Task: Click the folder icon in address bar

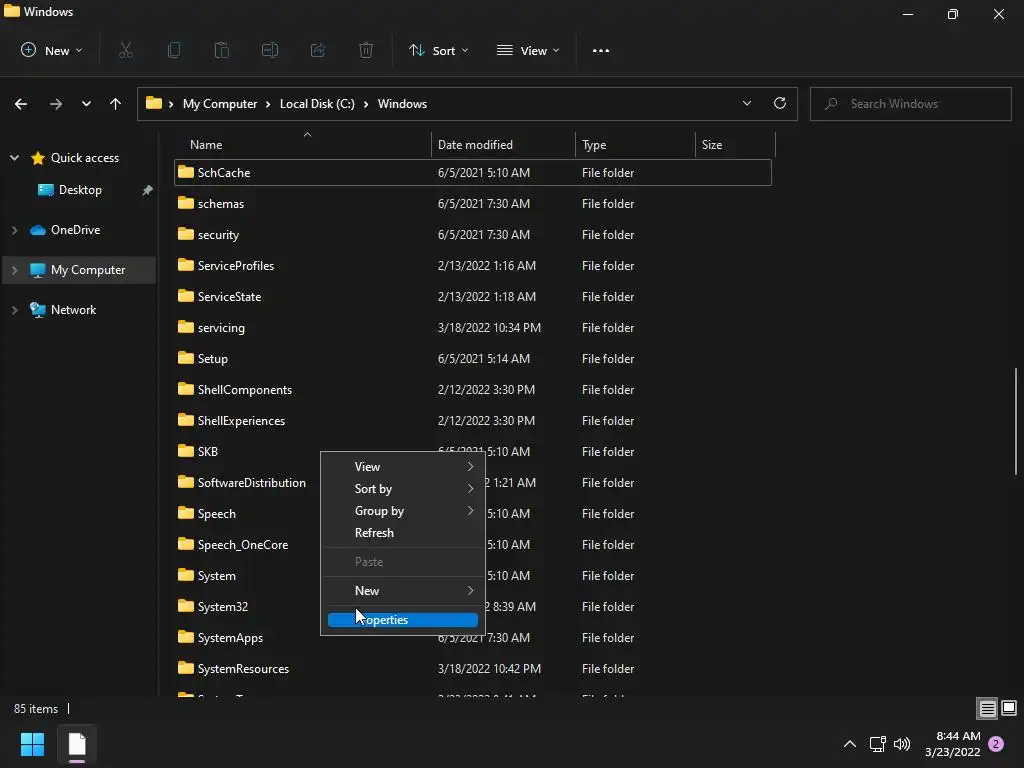Action: (x=153, y=103)
